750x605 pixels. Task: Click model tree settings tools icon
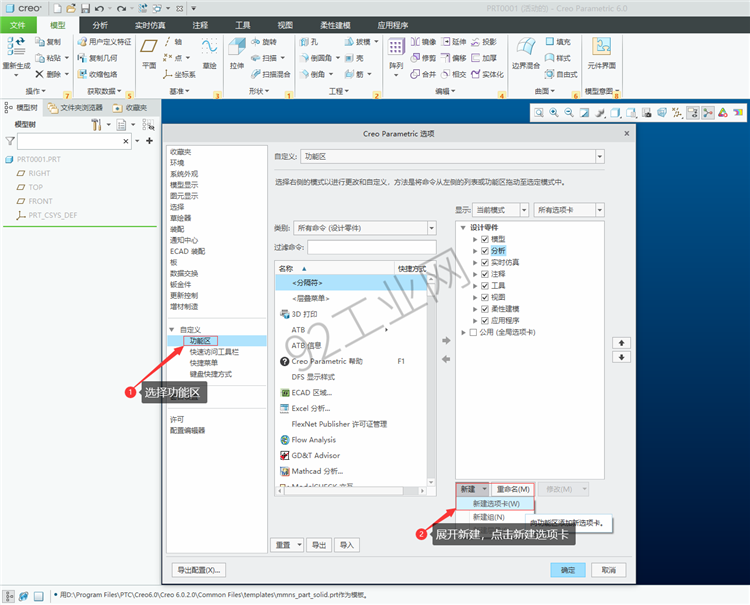point(97,125)
